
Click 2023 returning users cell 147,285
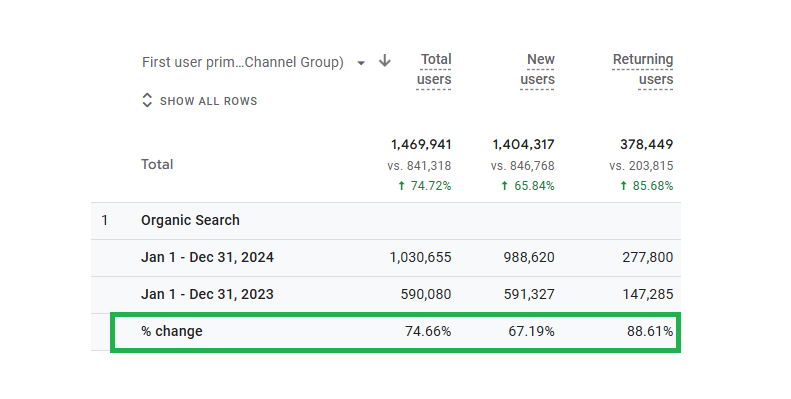coord(648,294)
